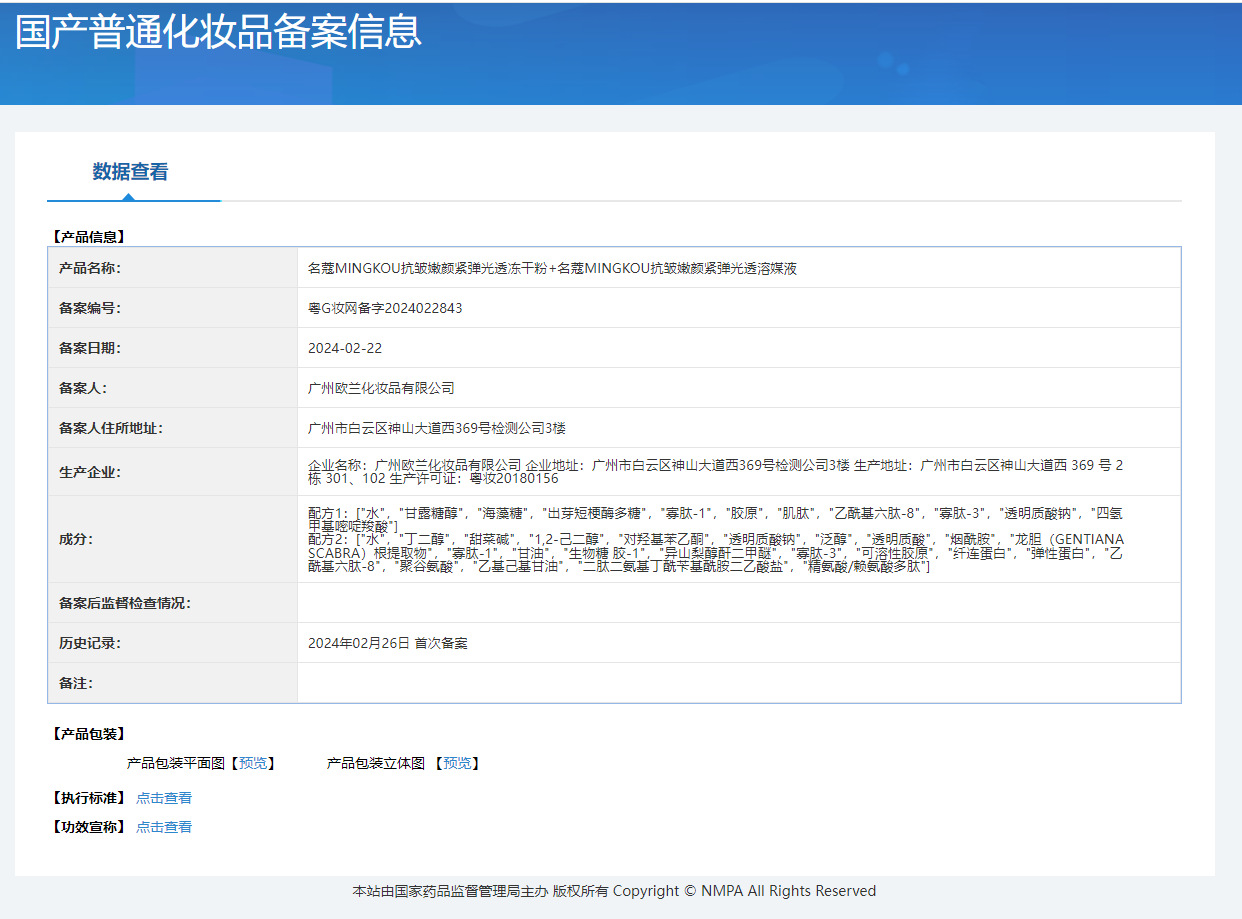
Task: Click 点击查看 next to 功效宣称
Action: (164, 827)
